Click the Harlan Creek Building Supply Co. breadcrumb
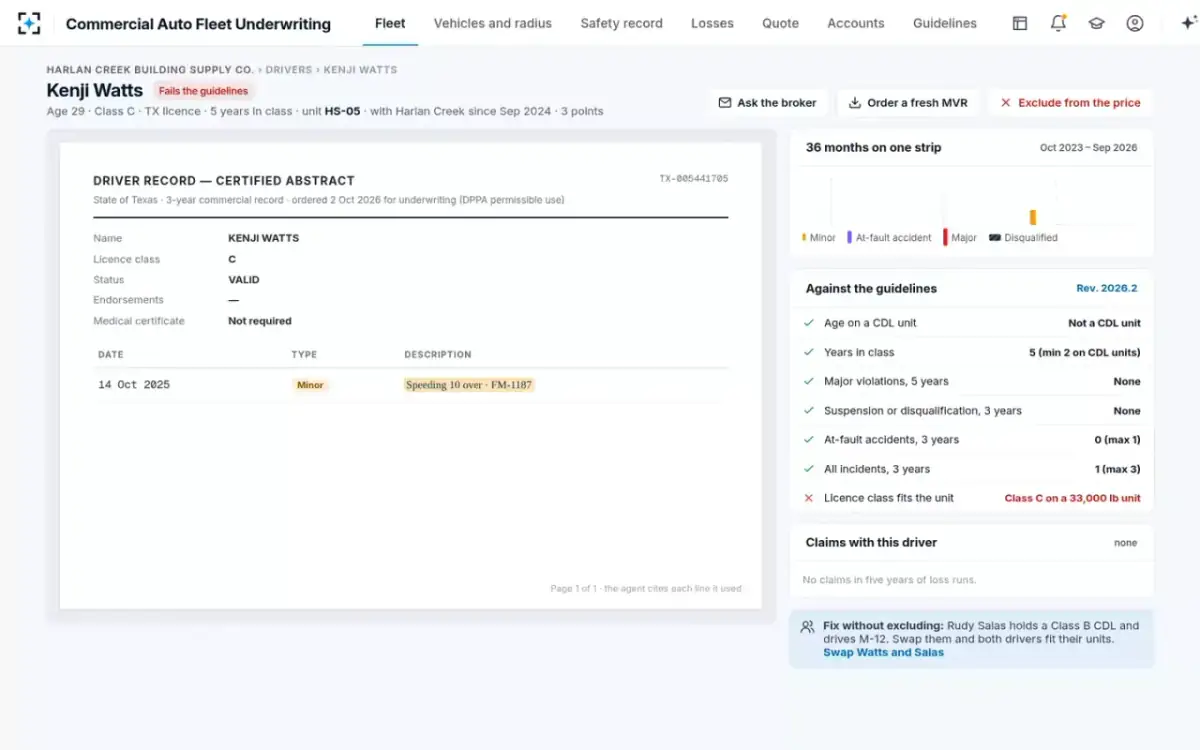The image size is (1200, 750). pyautogui.click(x=150, y=70)
